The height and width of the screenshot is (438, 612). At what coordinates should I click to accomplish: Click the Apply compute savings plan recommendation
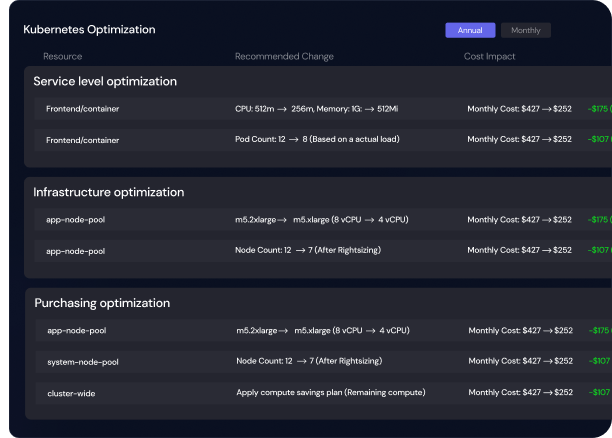[x=331, y=392]
